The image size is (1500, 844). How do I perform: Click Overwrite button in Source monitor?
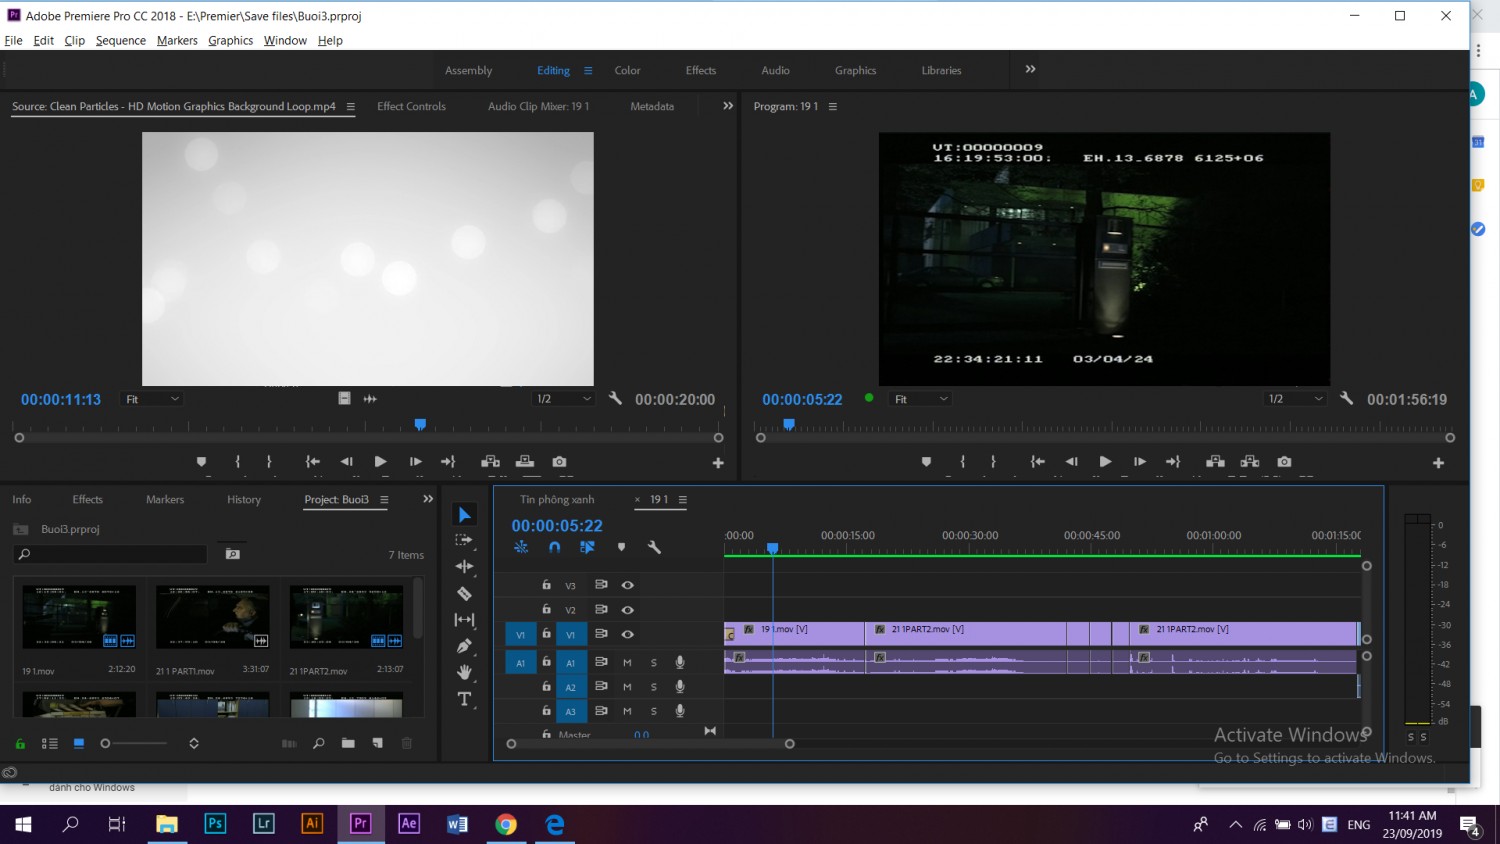click(524, 461)
